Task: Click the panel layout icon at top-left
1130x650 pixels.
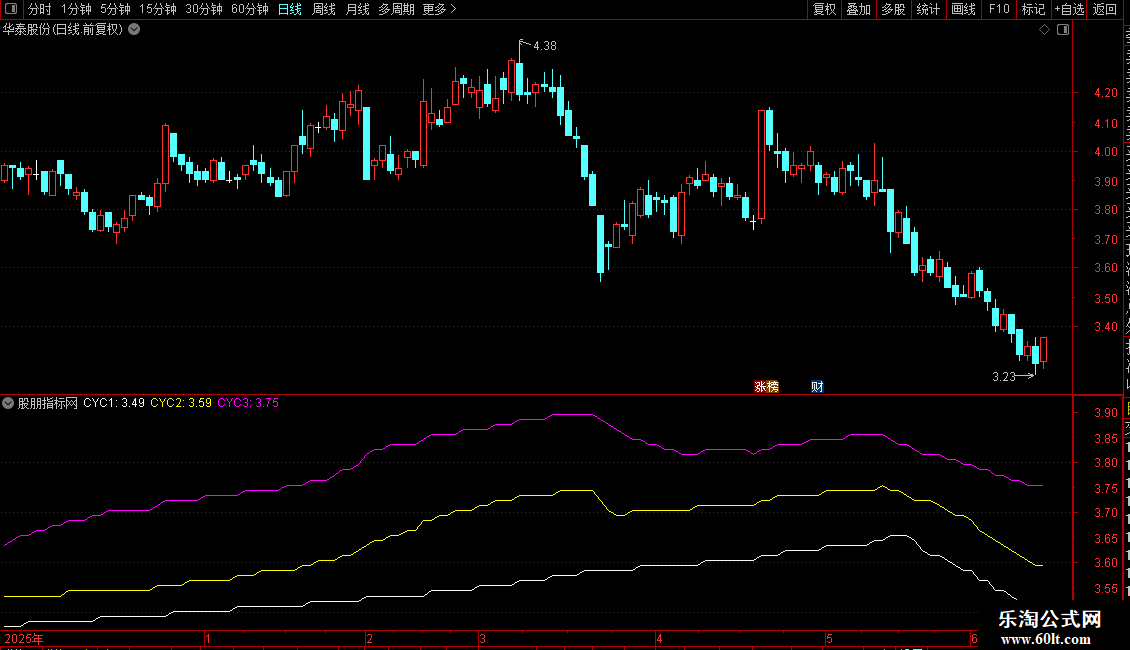Action: [12, 9]
